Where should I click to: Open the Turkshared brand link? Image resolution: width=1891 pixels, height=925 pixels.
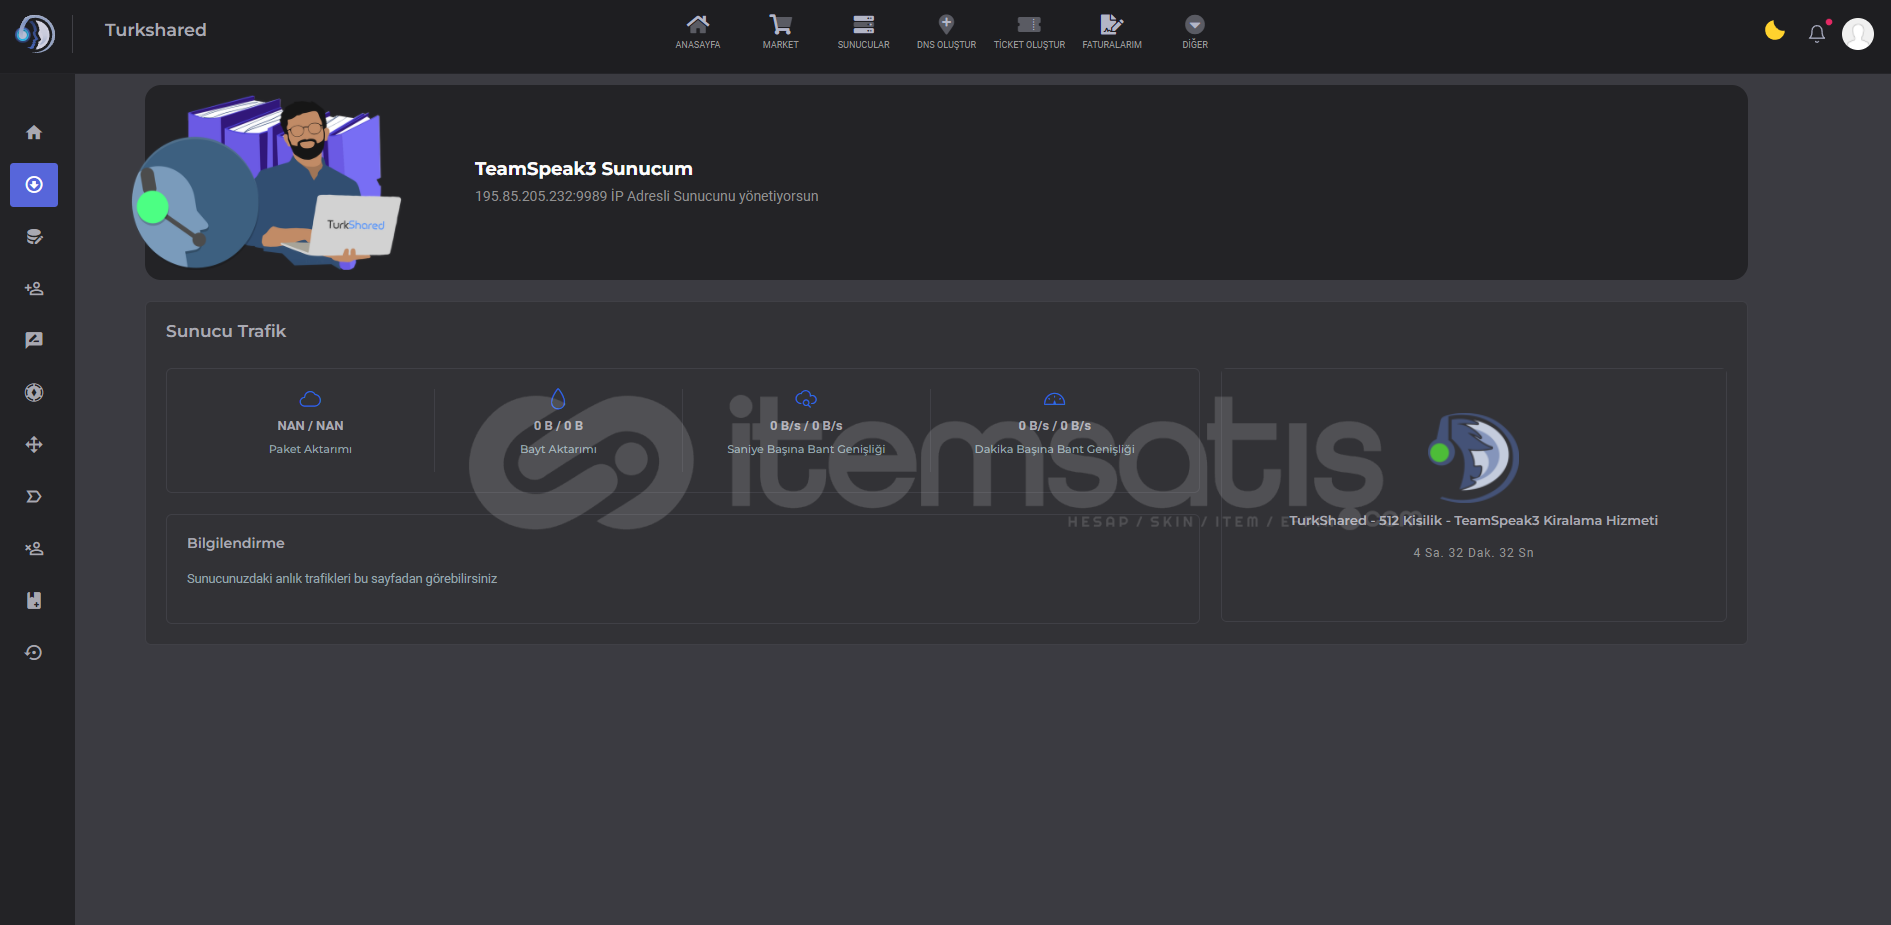point(155,30)
